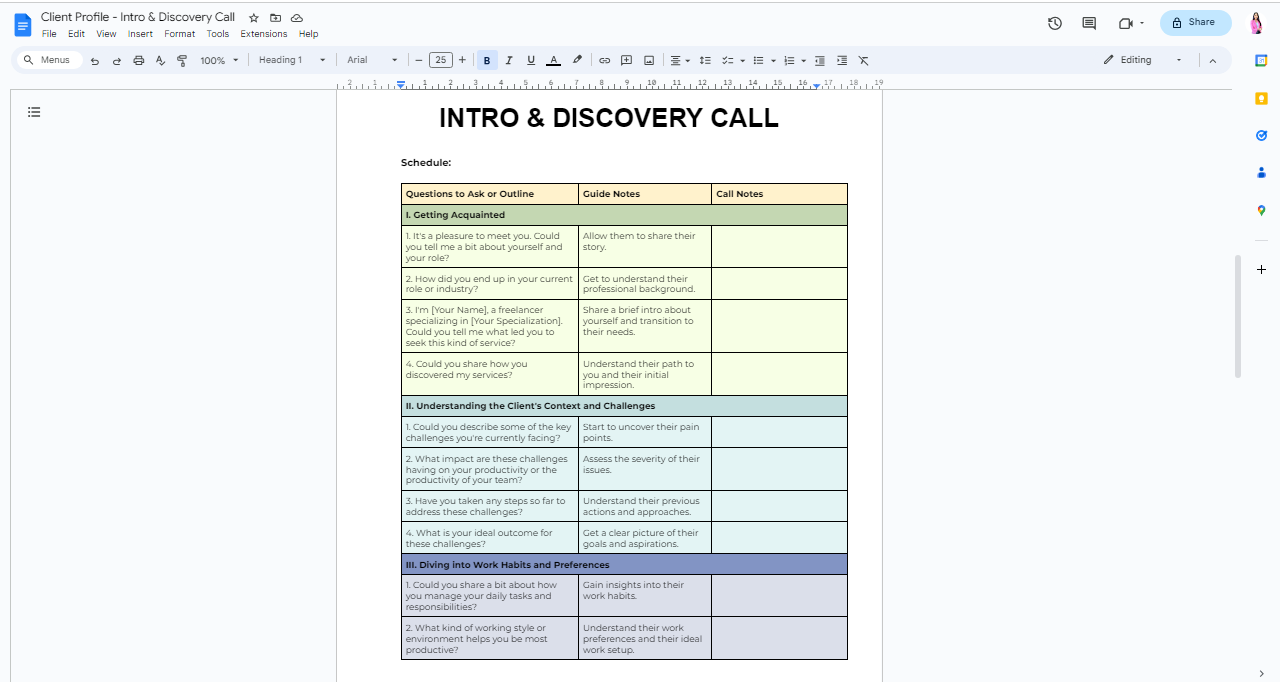Toggle italic formatting
Image resolution: width=1280 pixels, height=682 pixels.
[509, 60]
